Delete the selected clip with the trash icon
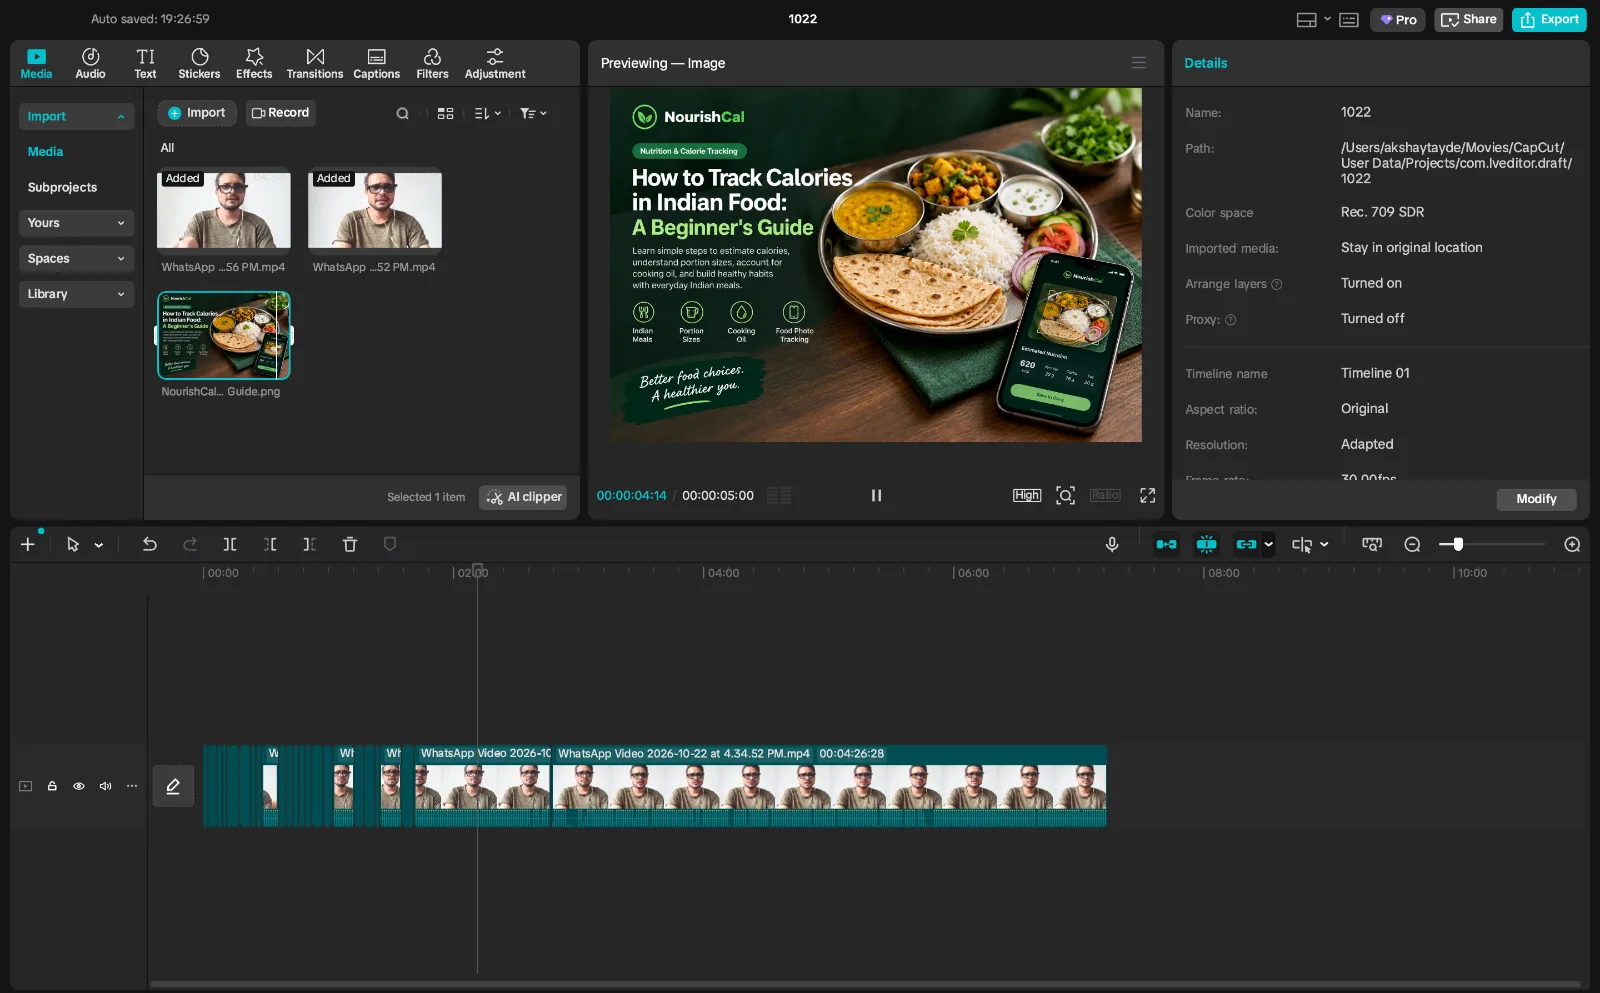 (x=350, y=544)
